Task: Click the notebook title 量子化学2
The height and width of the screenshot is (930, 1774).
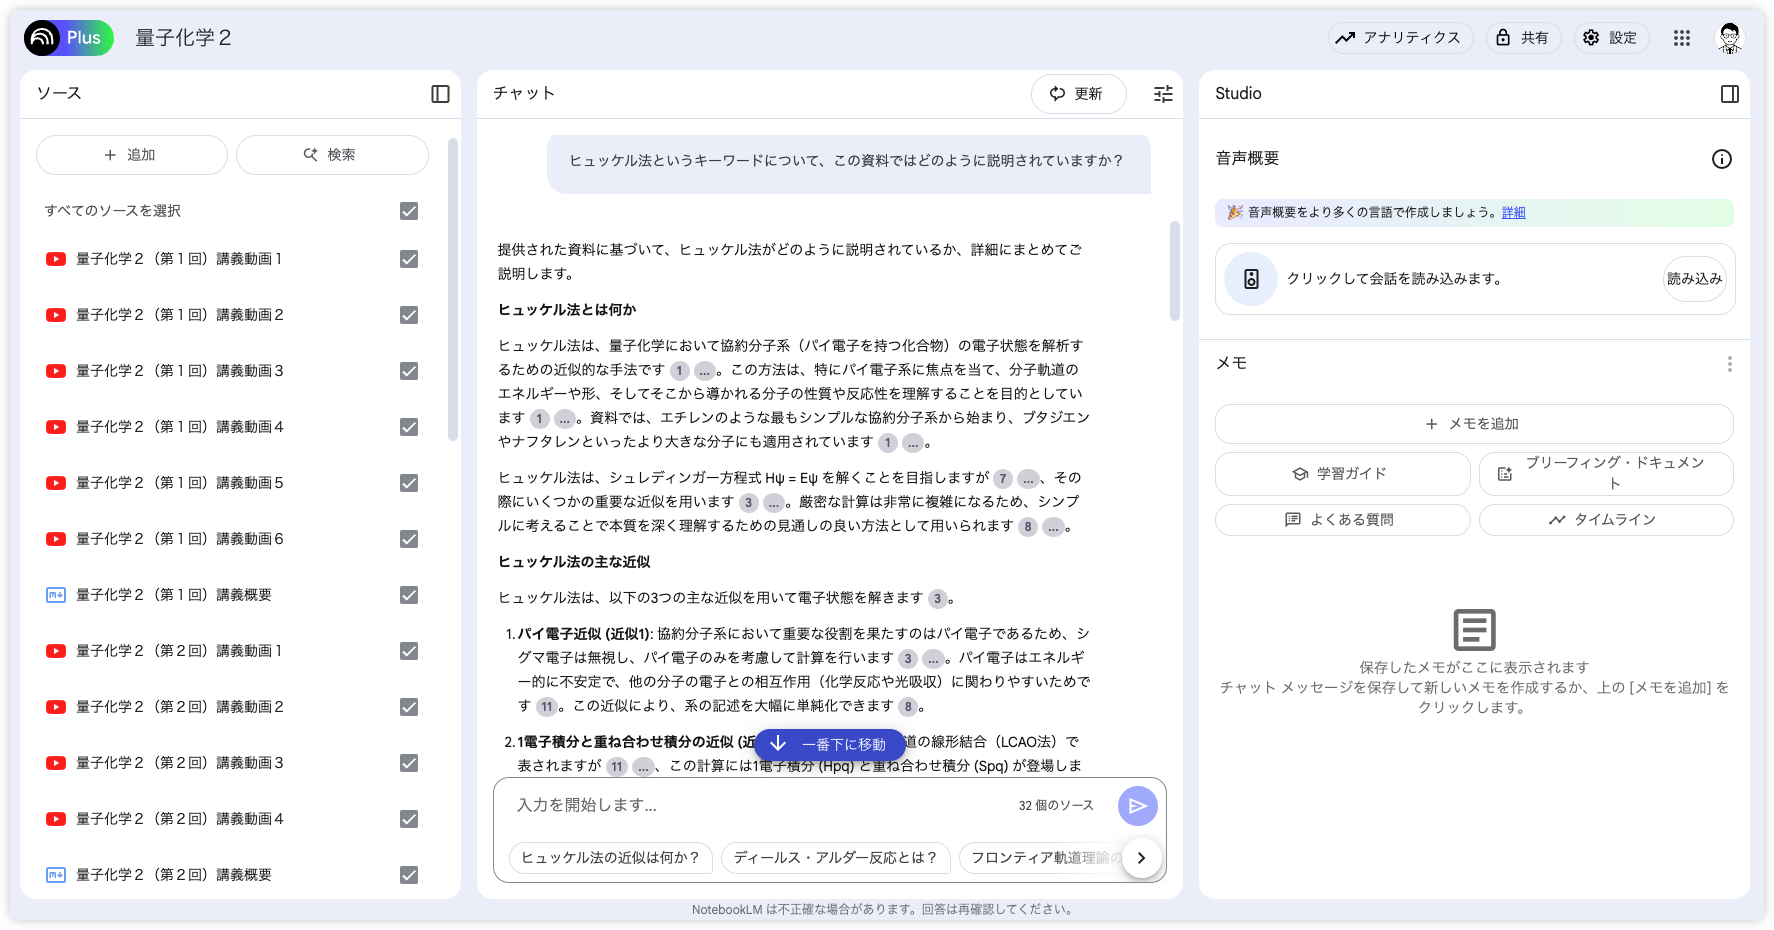Action: pyautogui.click(x=183, y=38)
